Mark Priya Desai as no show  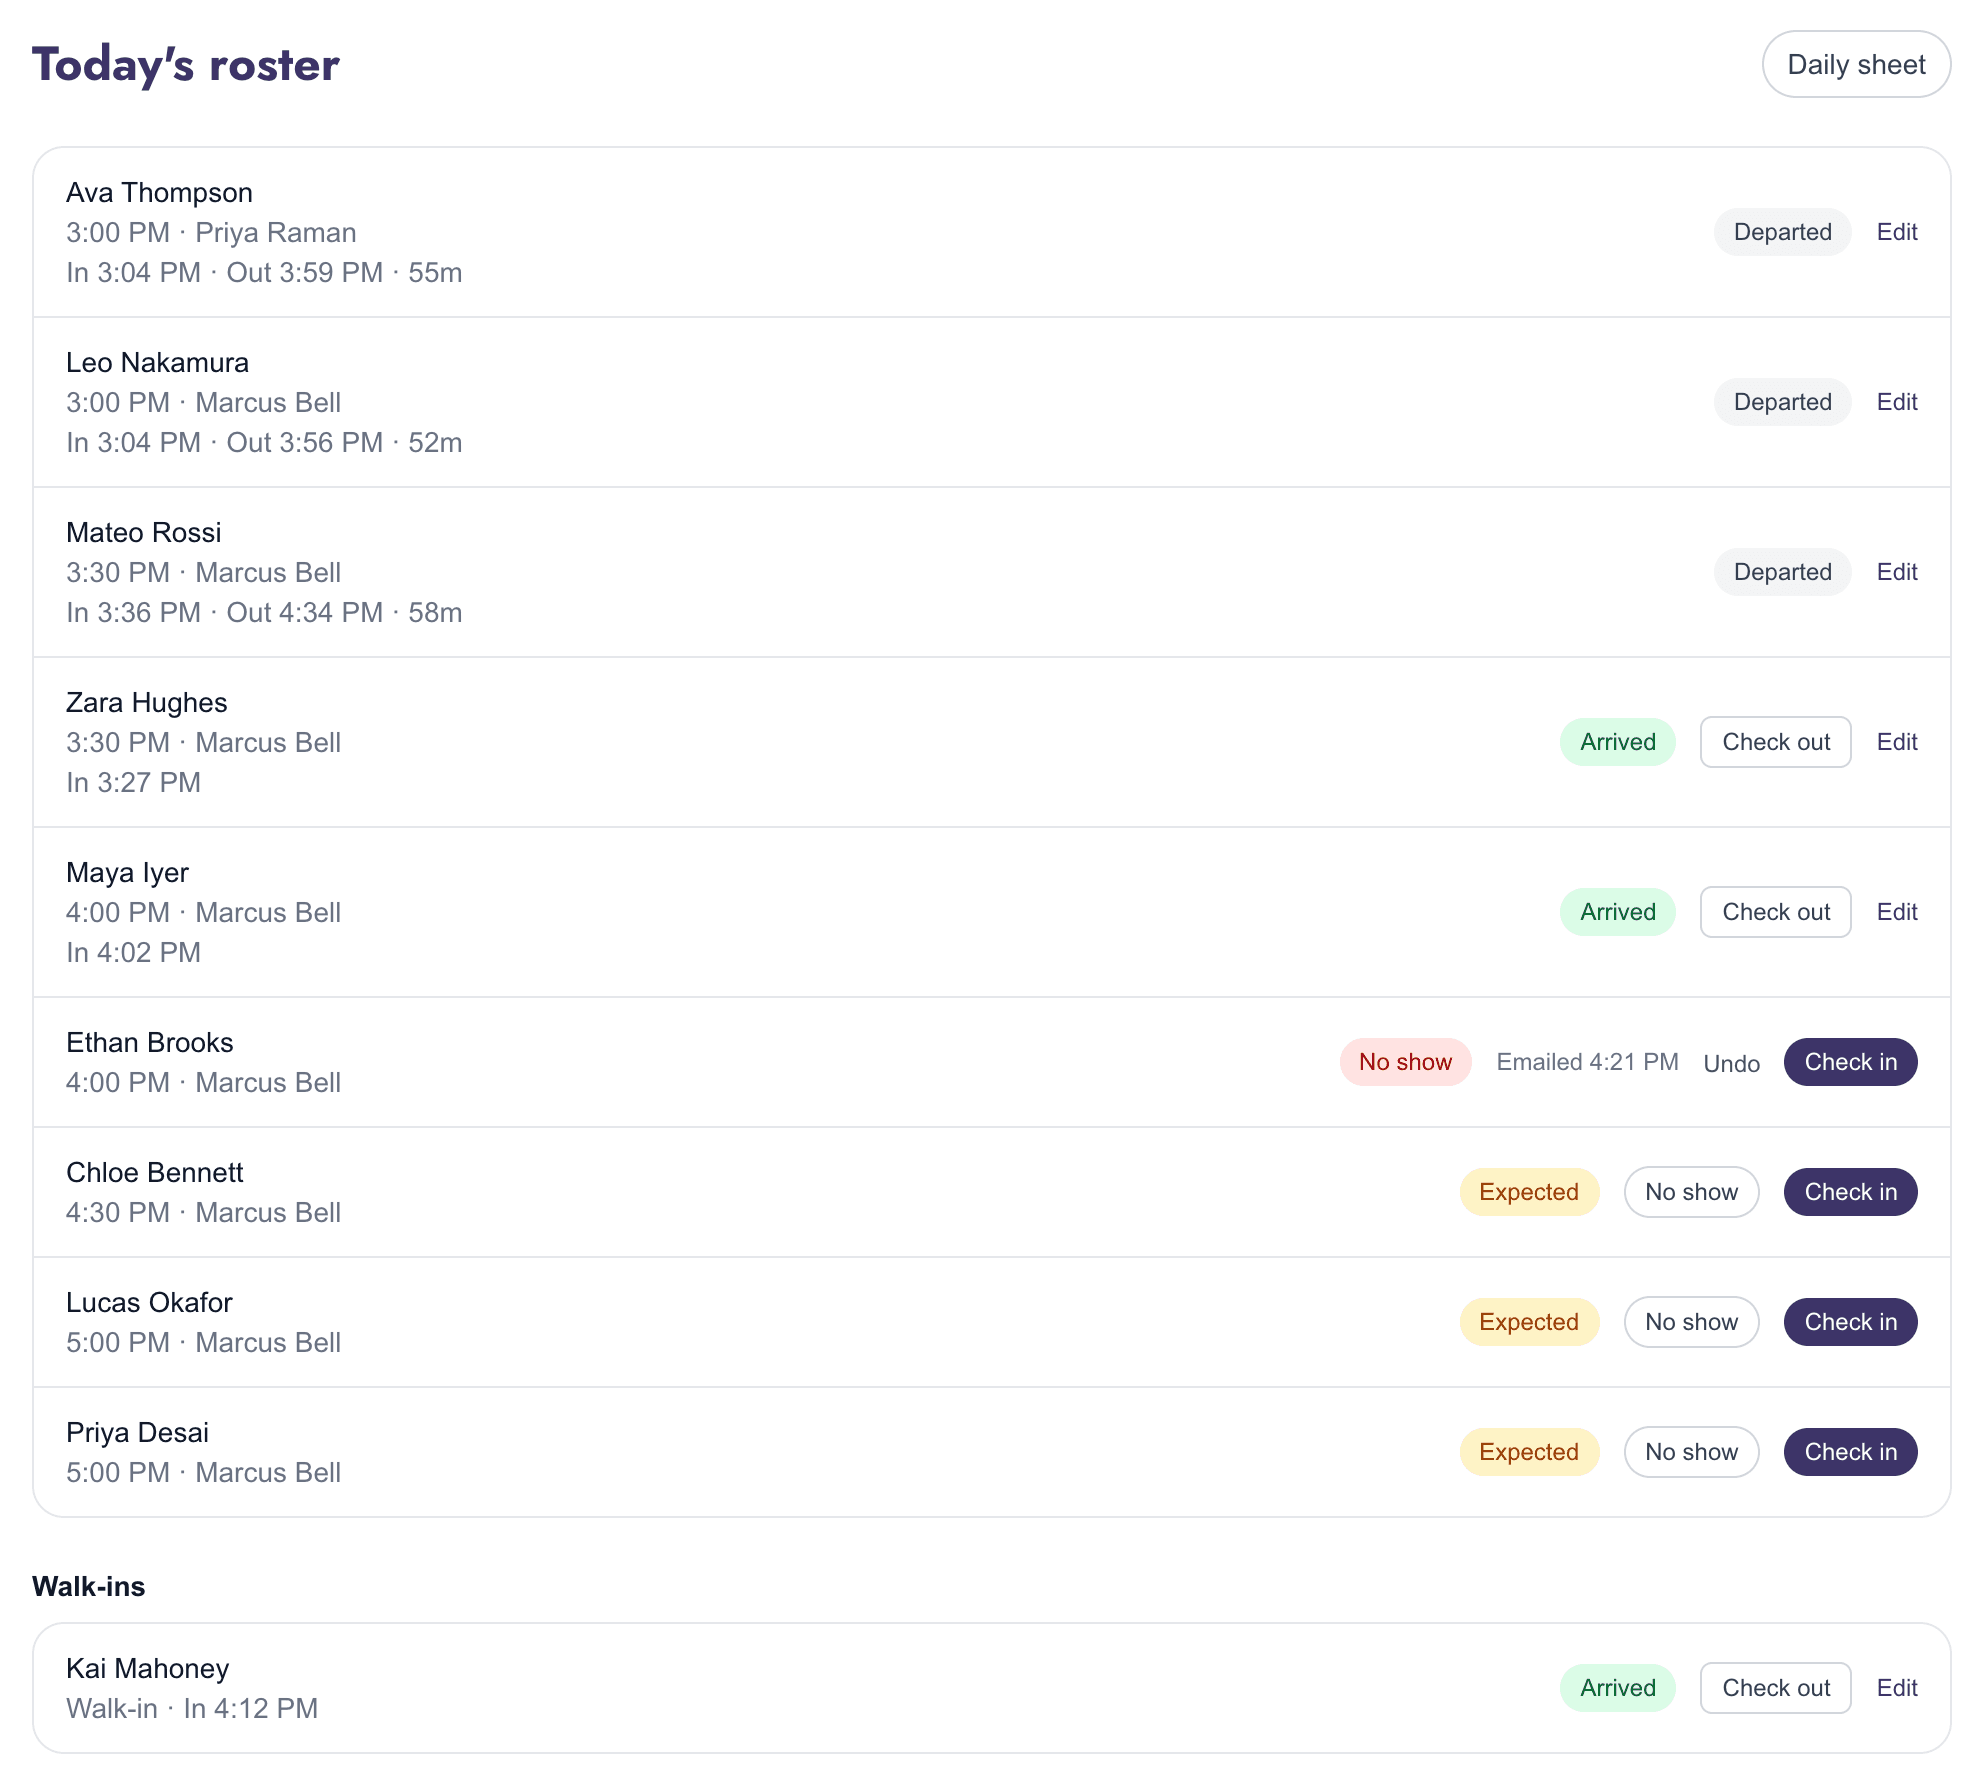point(1692,1452)
